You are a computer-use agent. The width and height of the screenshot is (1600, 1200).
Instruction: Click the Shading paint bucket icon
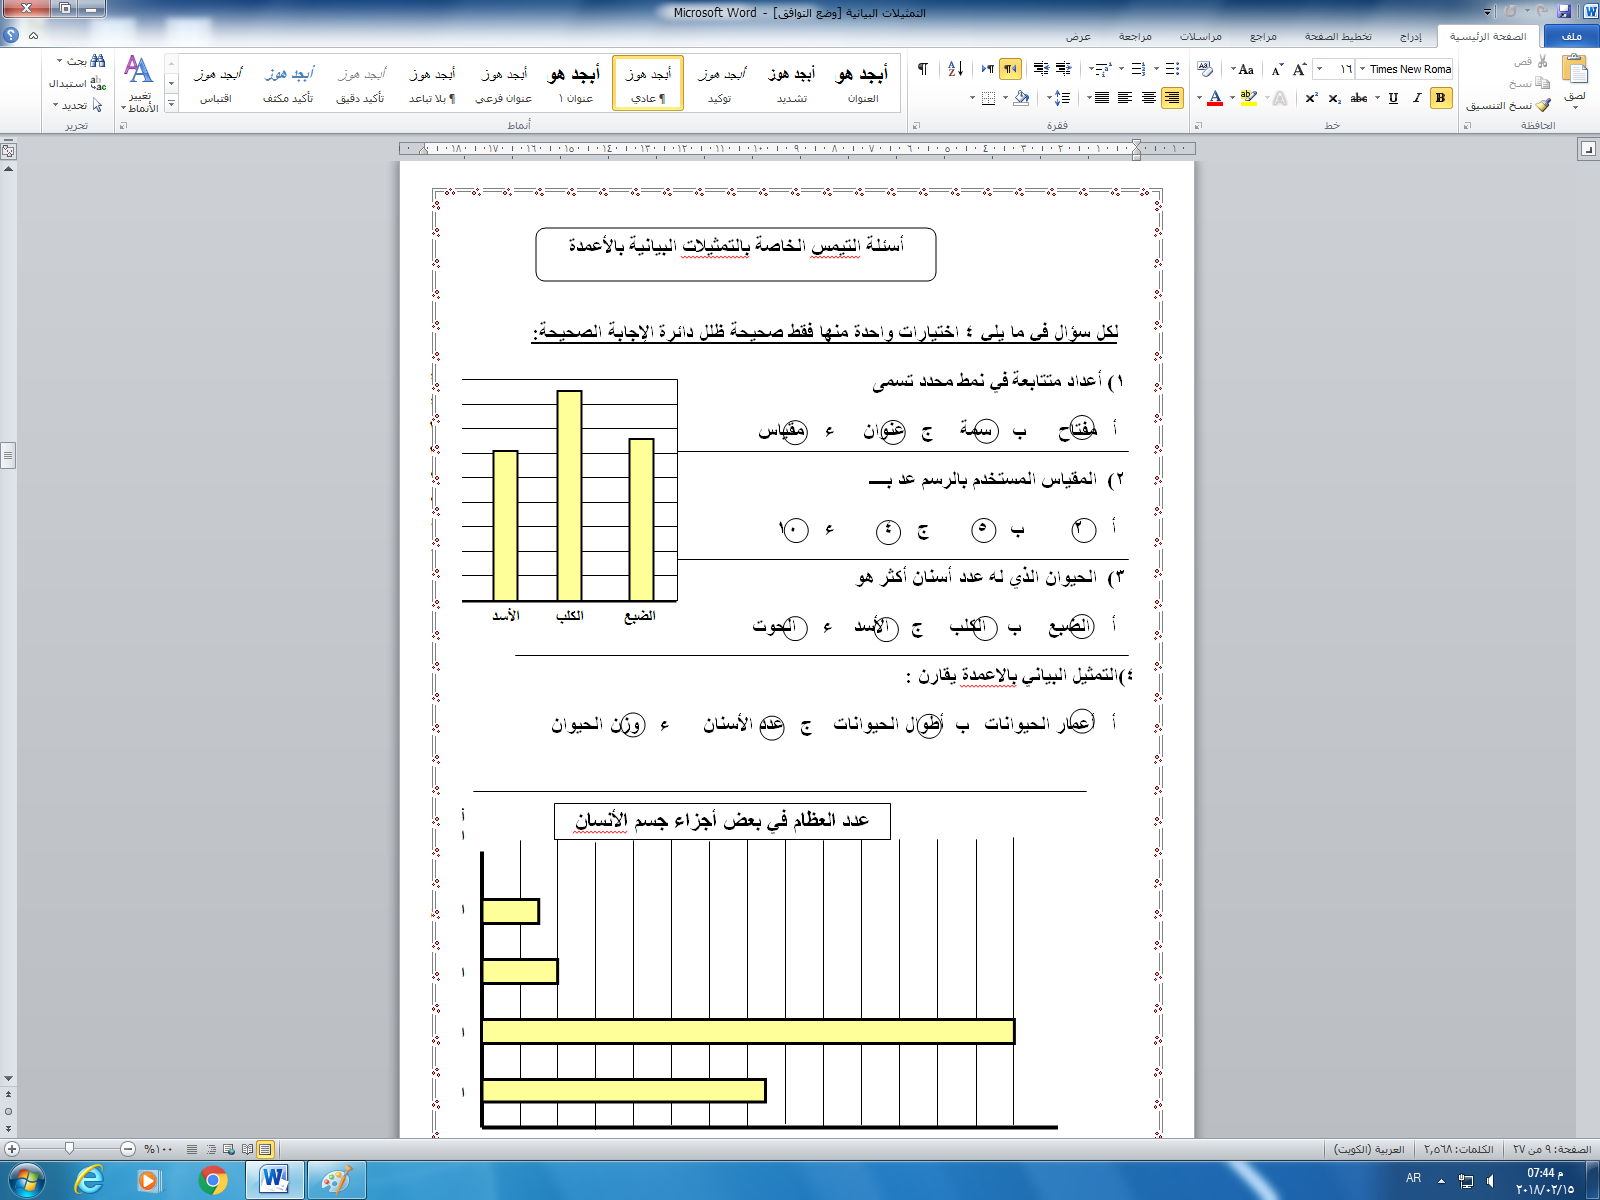(1021, 98)
